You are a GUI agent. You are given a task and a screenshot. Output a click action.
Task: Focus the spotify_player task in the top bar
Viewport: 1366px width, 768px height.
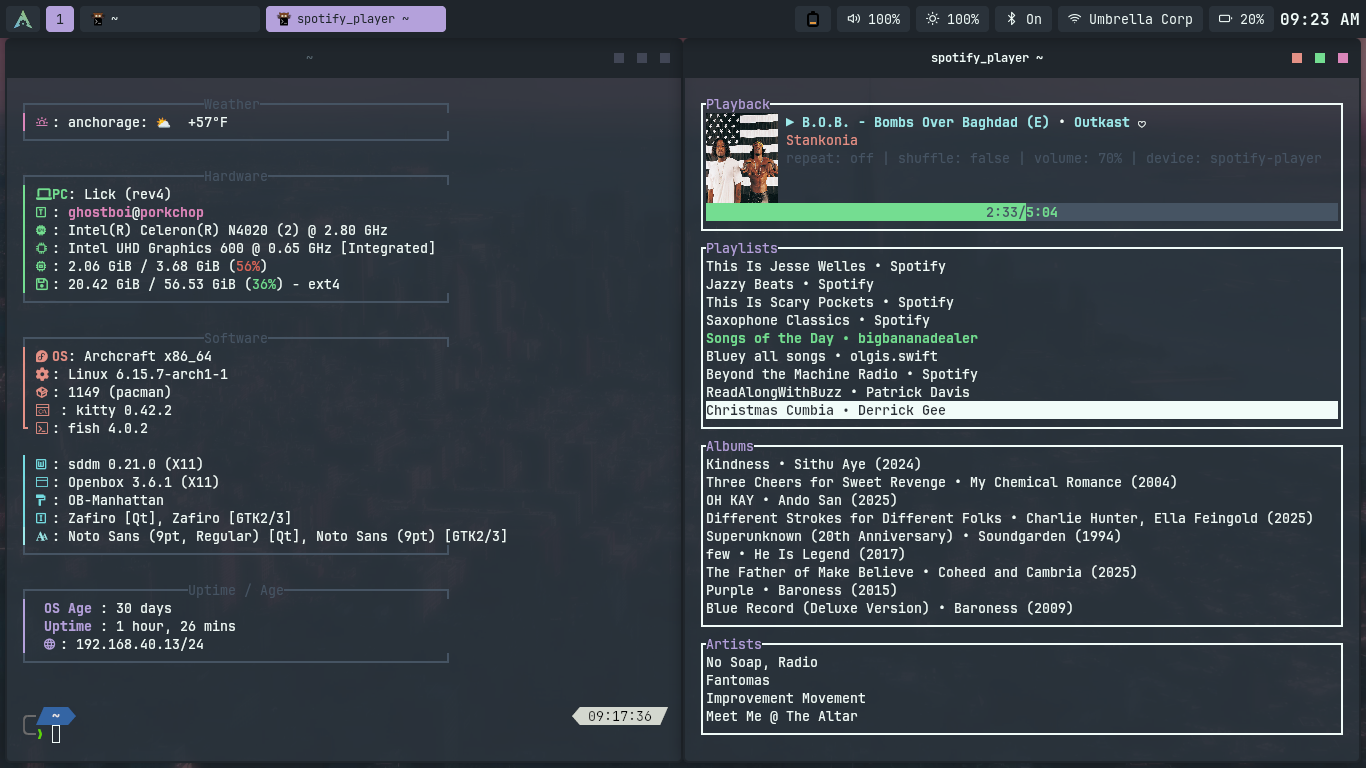pyautogui.click(x=356, y=19)
